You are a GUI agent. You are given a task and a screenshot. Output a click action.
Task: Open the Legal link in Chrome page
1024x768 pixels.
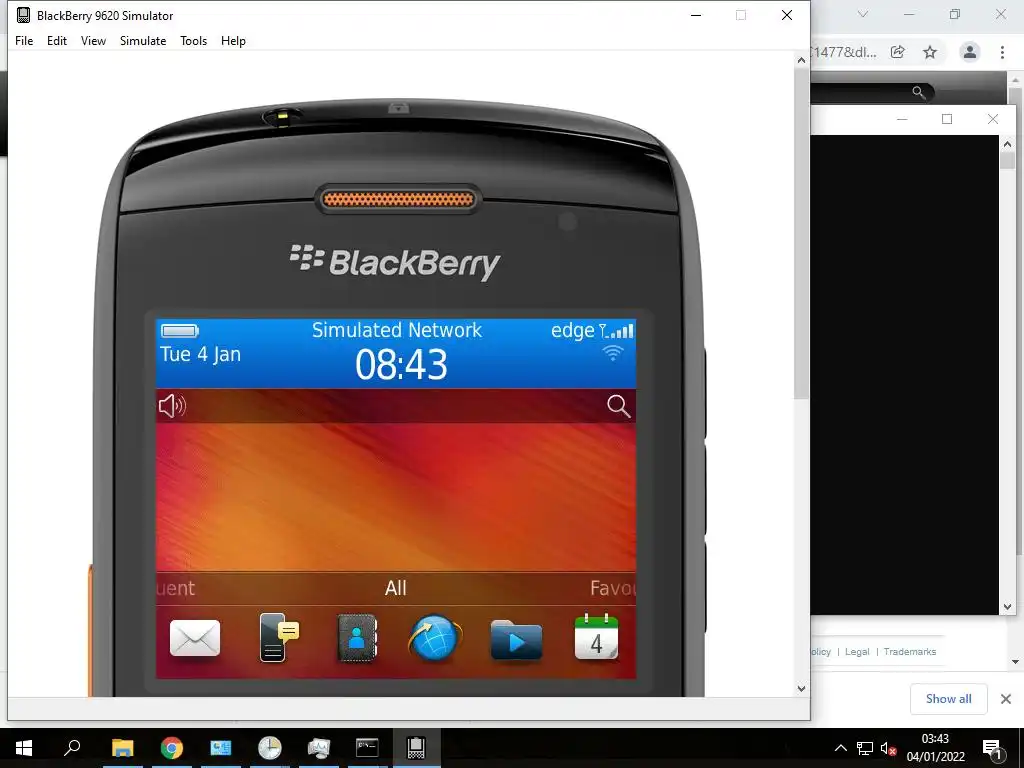click(857, 652)
